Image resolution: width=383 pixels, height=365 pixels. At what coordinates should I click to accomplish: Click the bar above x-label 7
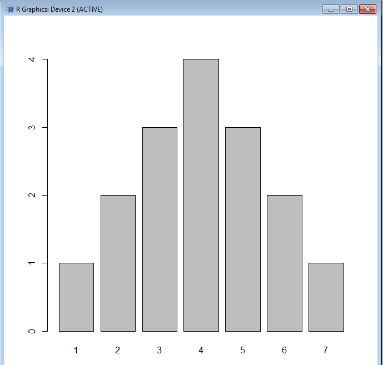click(326, 297)
